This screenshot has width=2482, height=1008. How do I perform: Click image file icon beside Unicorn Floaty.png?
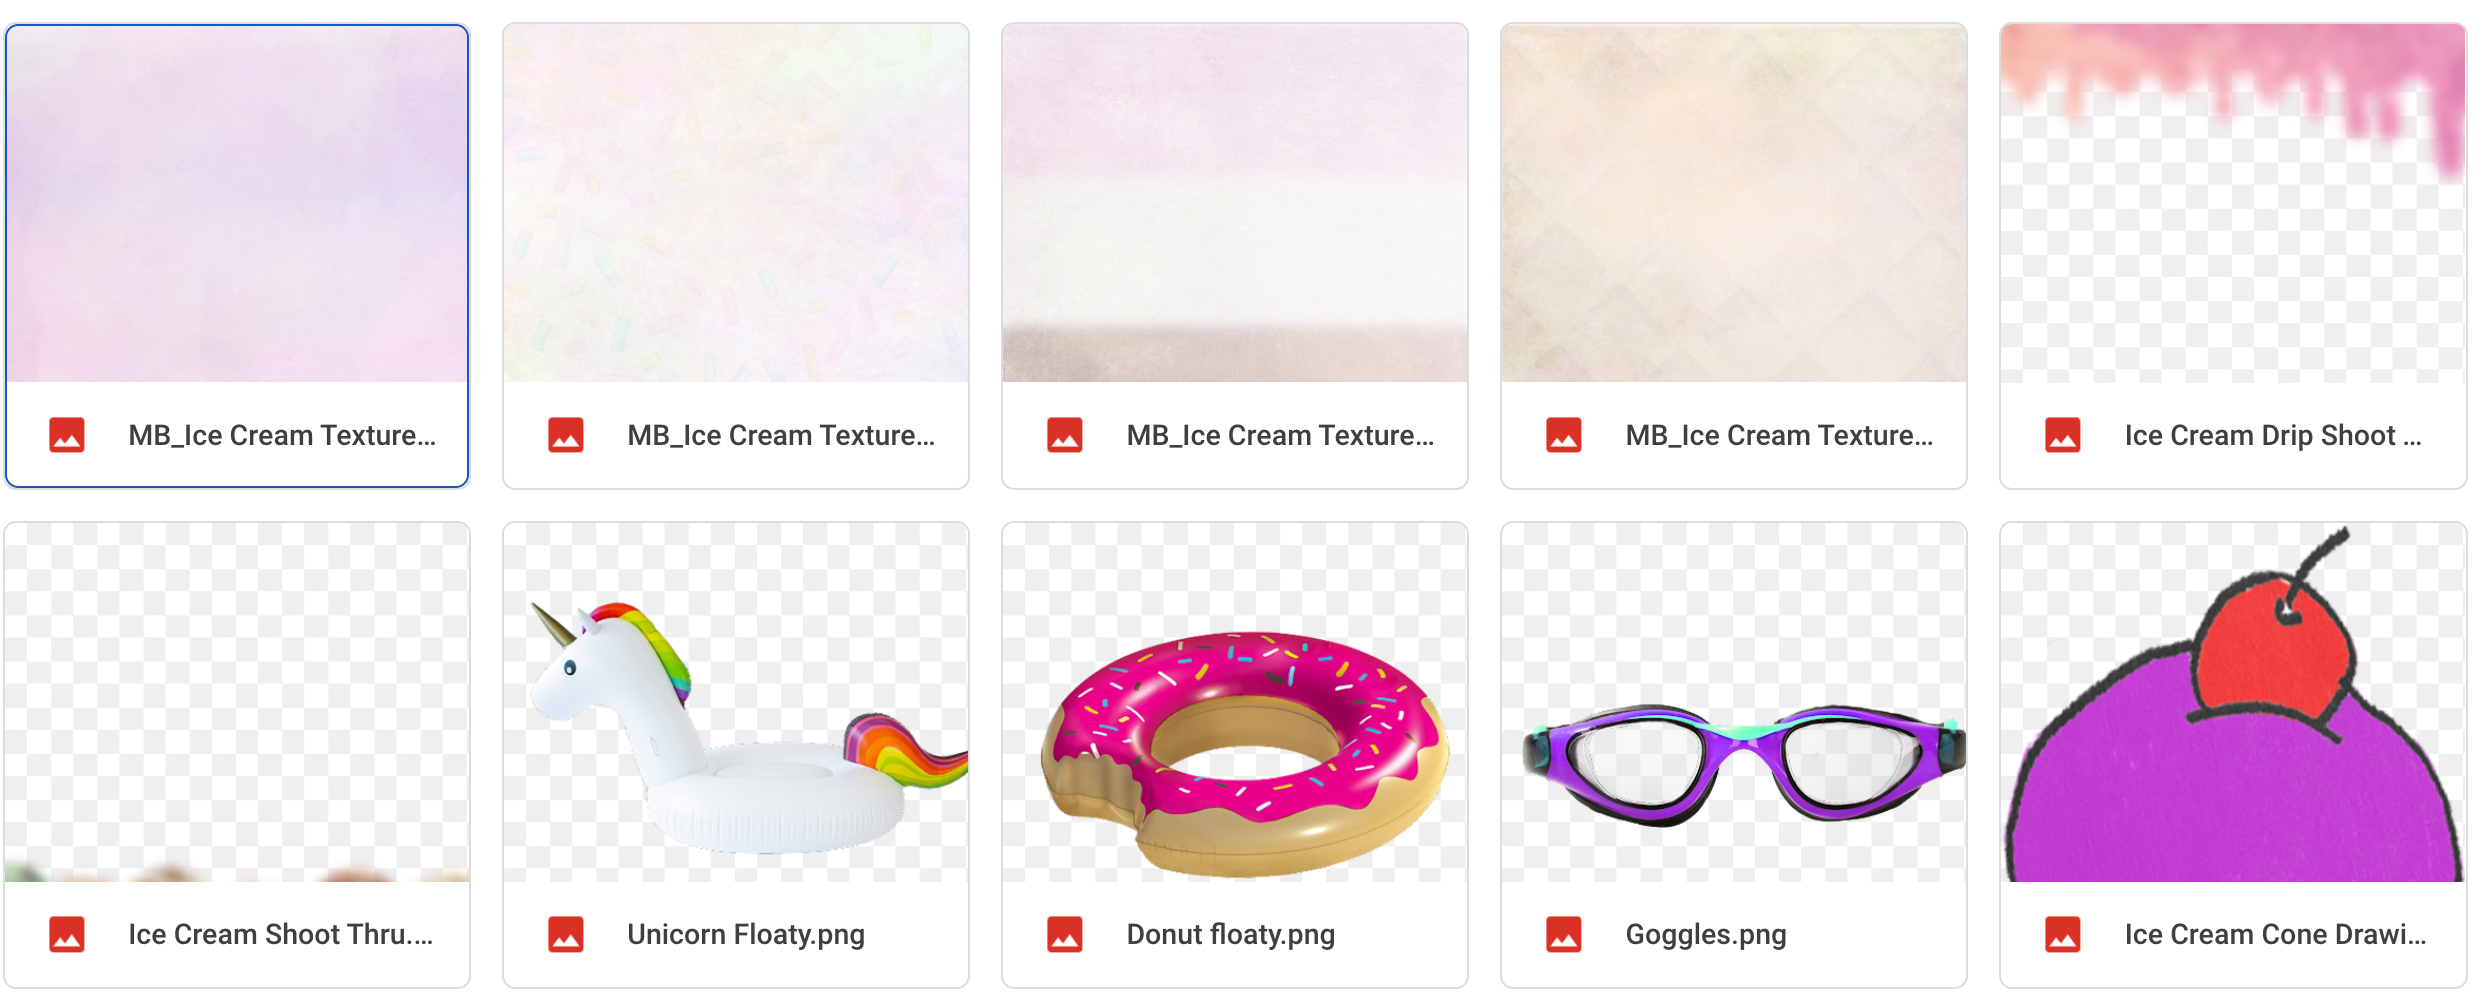point(566,934)
